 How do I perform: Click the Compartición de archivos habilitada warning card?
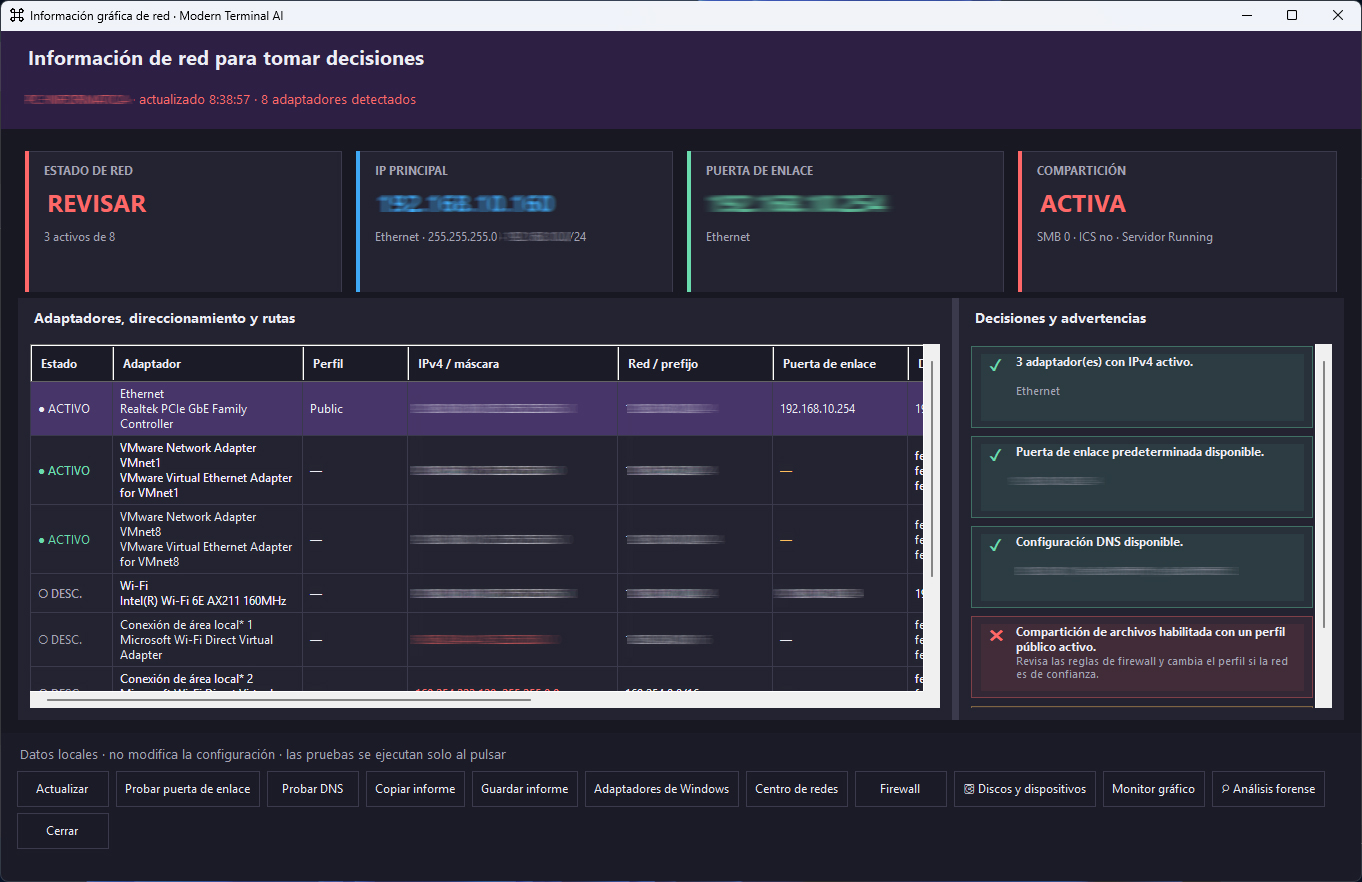1142,657
